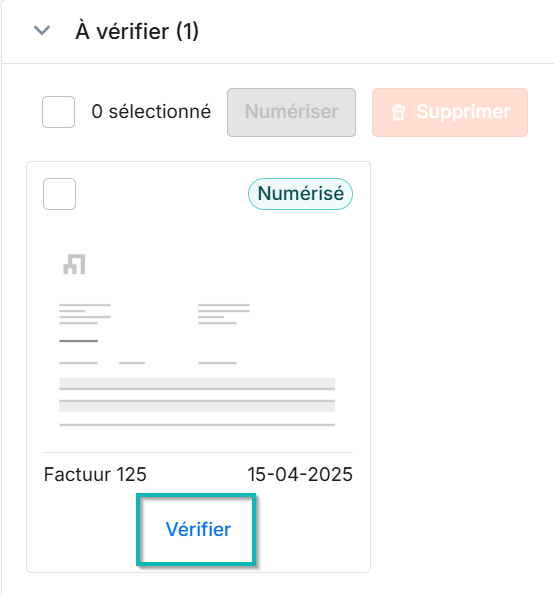The width and height of the screenshot is (554, 595).
Task: Click the dark heading line in preview
Action: click(x=79, y=341)
